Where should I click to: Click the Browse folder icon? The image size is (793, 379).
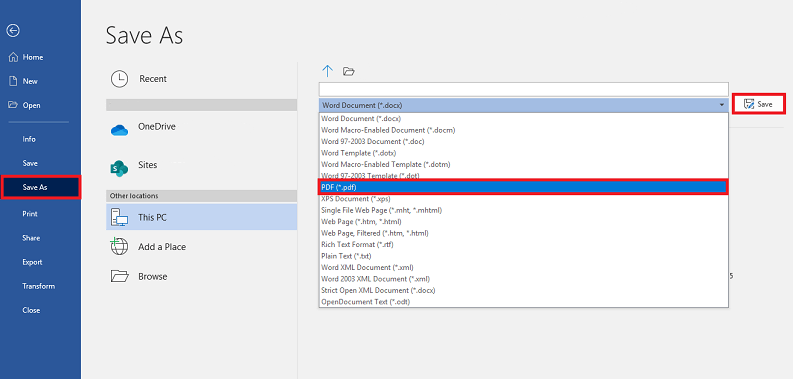(119, 276)
